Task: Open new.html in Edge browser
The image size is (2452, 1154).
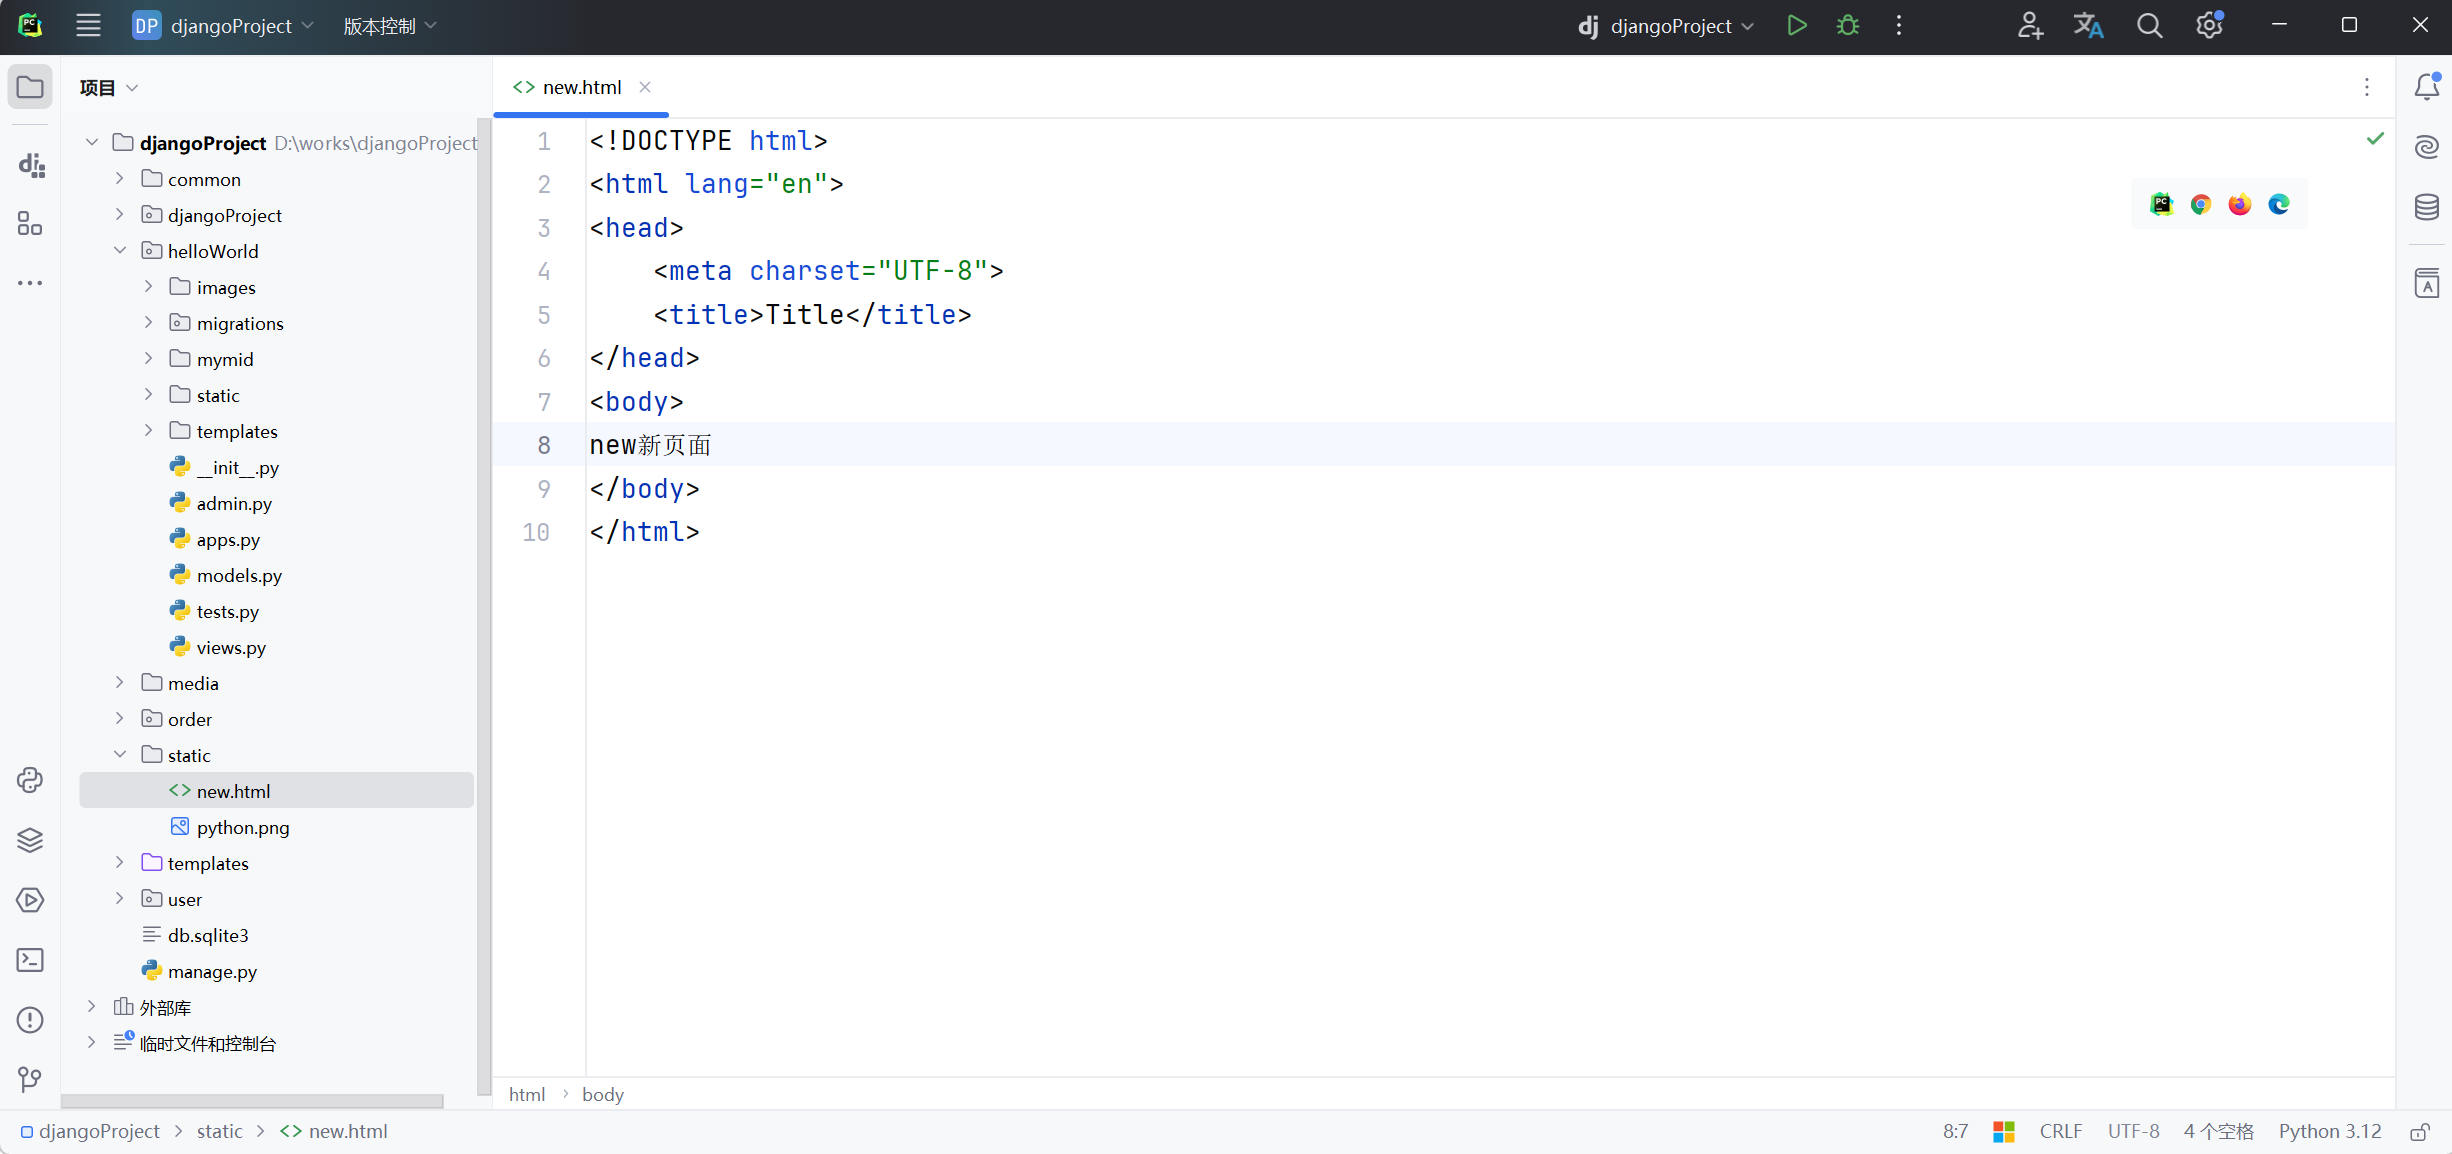Action: point(2279,204)
